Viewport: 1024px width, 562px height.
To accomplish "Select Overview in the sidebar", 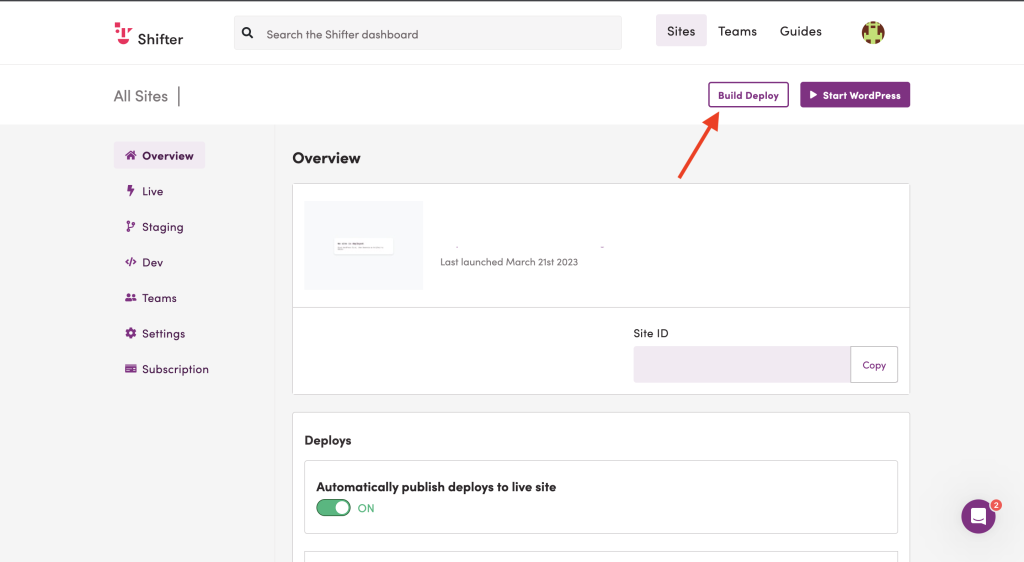I will point(159,155).
